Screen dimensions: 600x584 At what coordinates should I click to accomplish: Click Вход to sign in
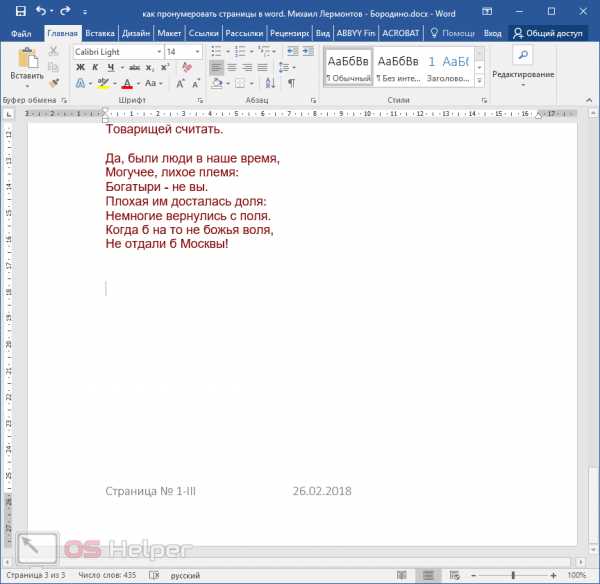[492, 33]
